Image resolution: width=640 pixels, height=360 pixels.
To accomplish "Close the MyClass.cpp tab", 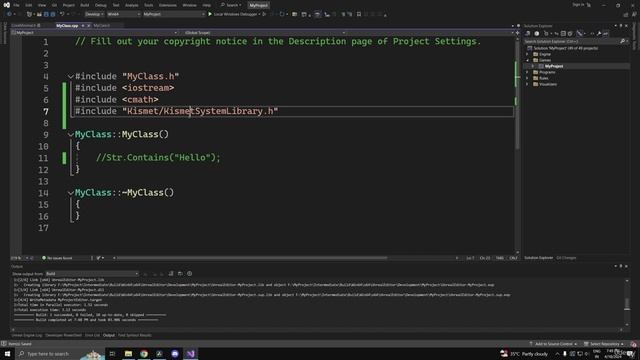I will tap(89, 25).
